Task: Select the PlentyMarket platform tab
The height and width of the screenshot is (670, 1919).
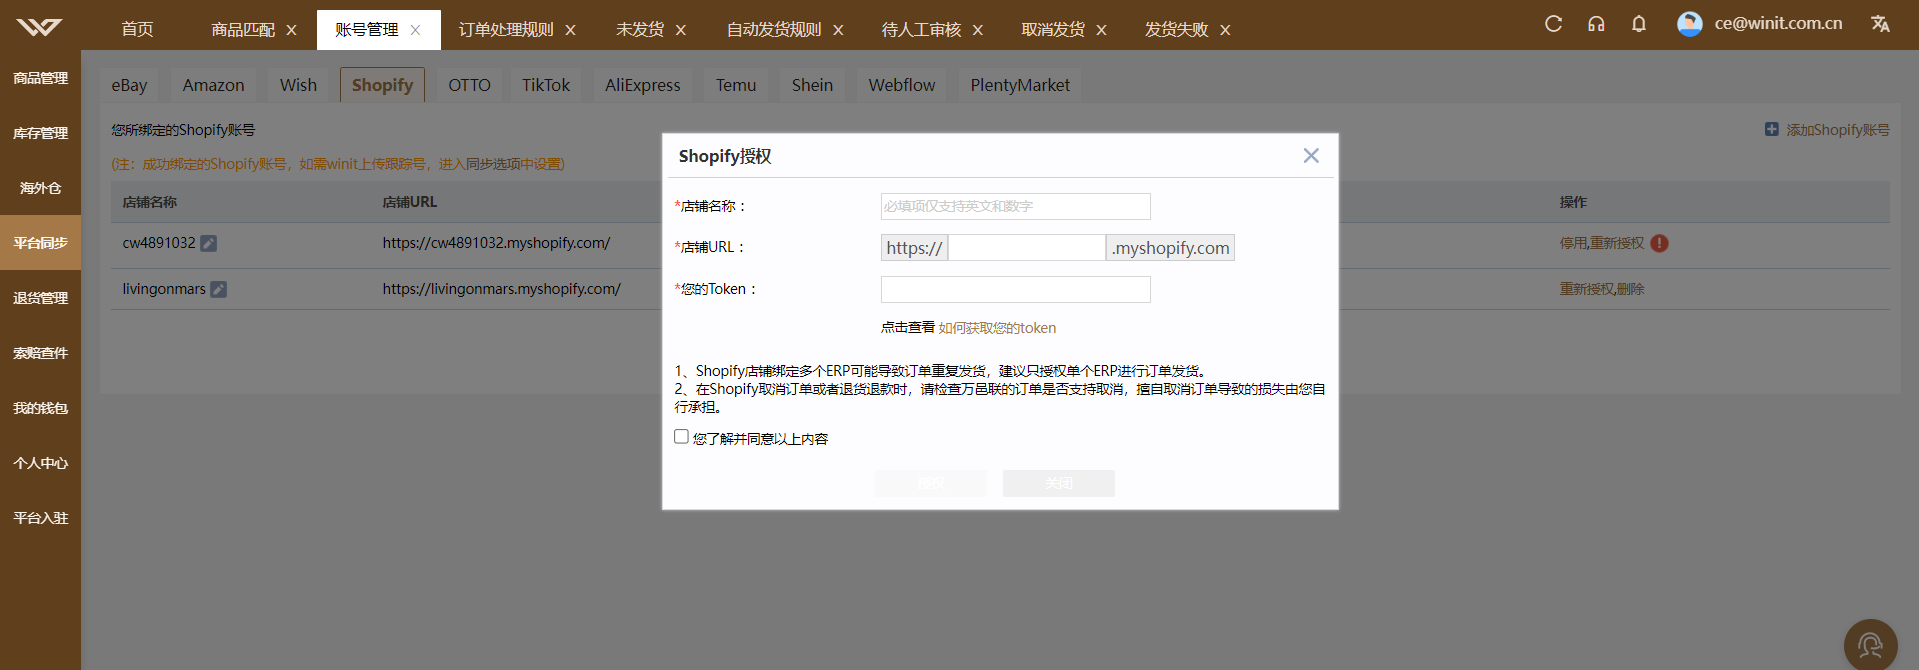Action: (1020, 85)
